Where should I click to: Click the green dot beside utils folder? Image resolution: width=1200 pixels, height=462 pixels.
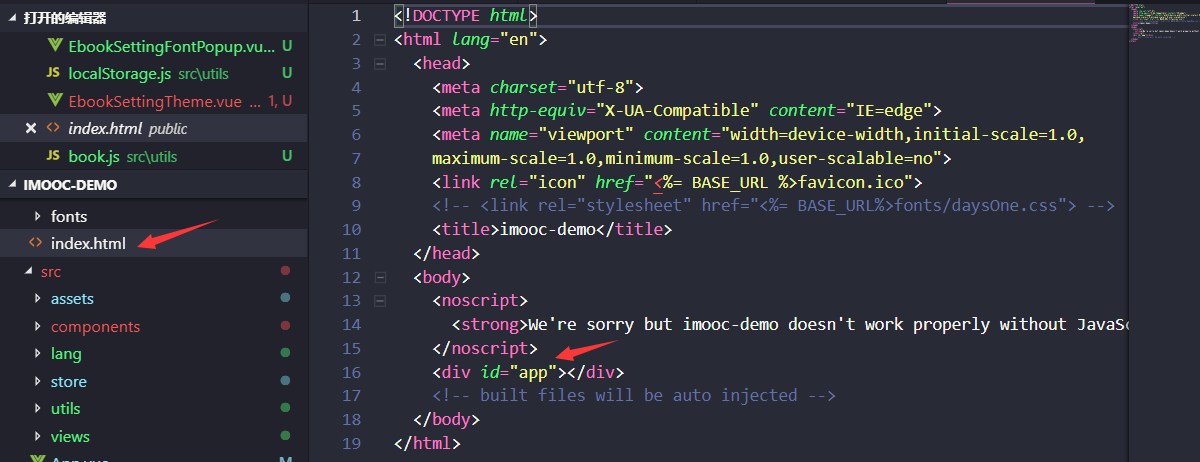click(285, 408)
